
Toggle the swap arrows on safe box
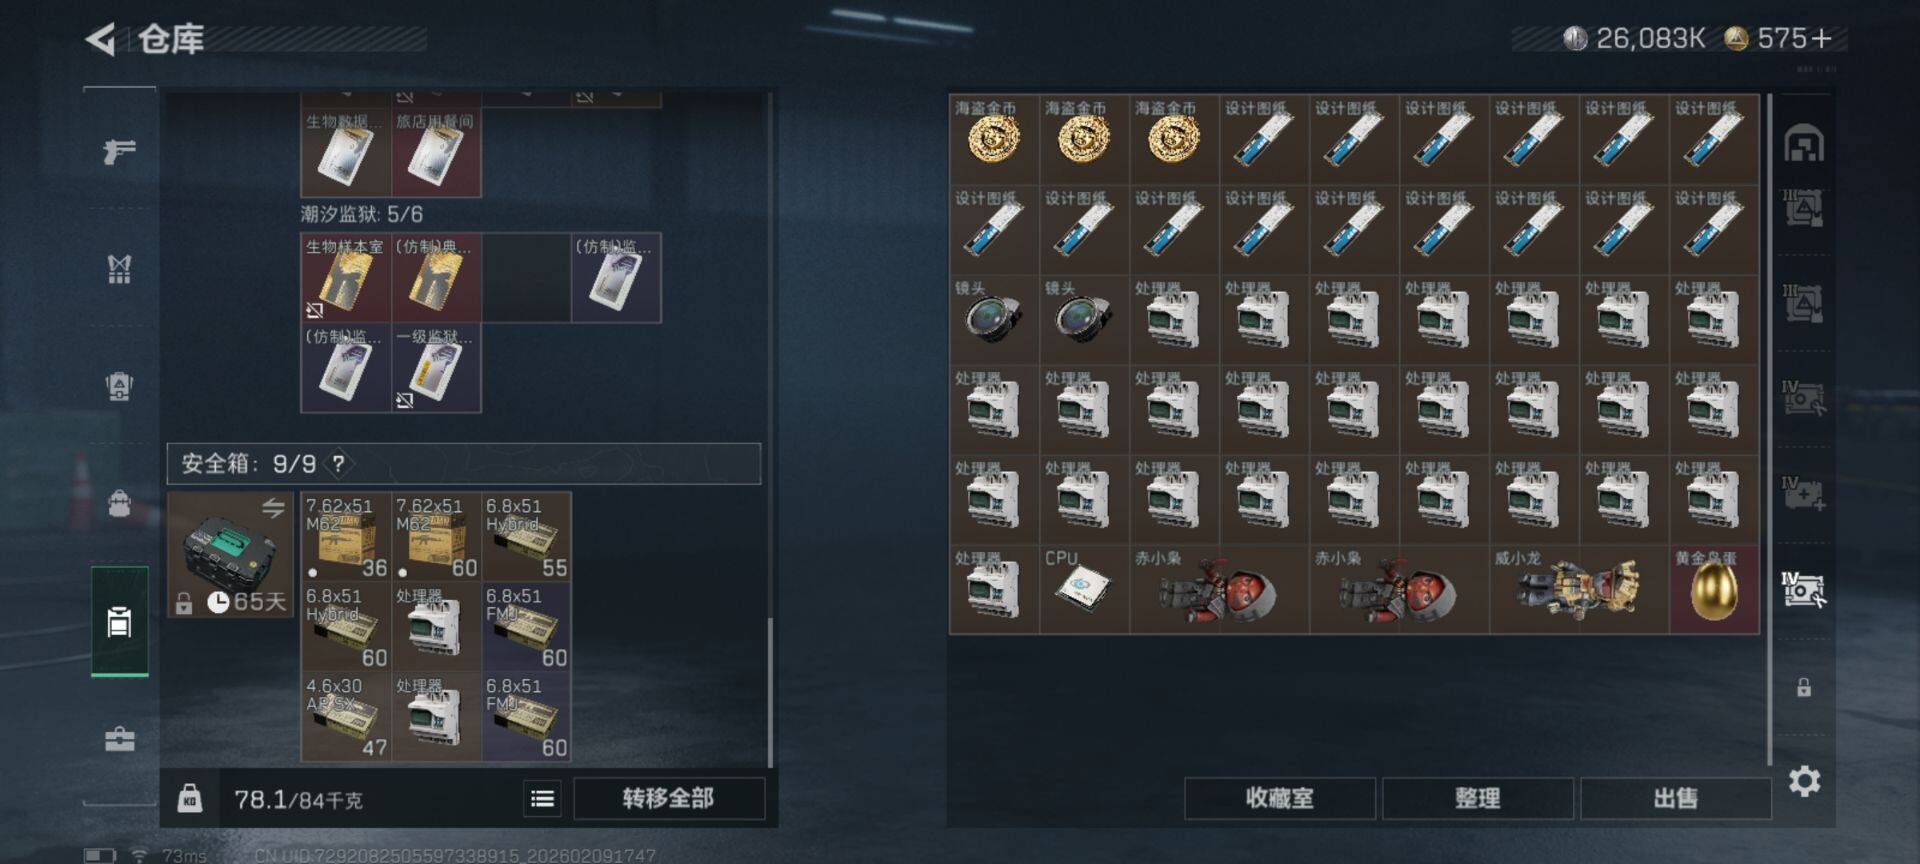click(x=273, y=508)
